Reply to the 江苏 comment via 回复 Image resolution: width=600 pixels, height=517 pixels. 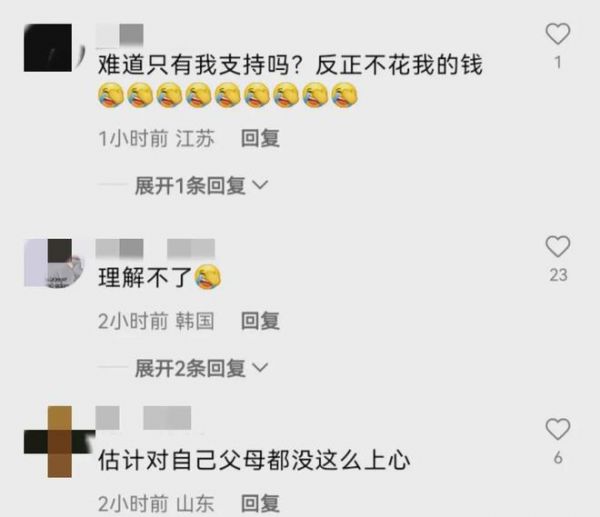[x=260, y=138]
